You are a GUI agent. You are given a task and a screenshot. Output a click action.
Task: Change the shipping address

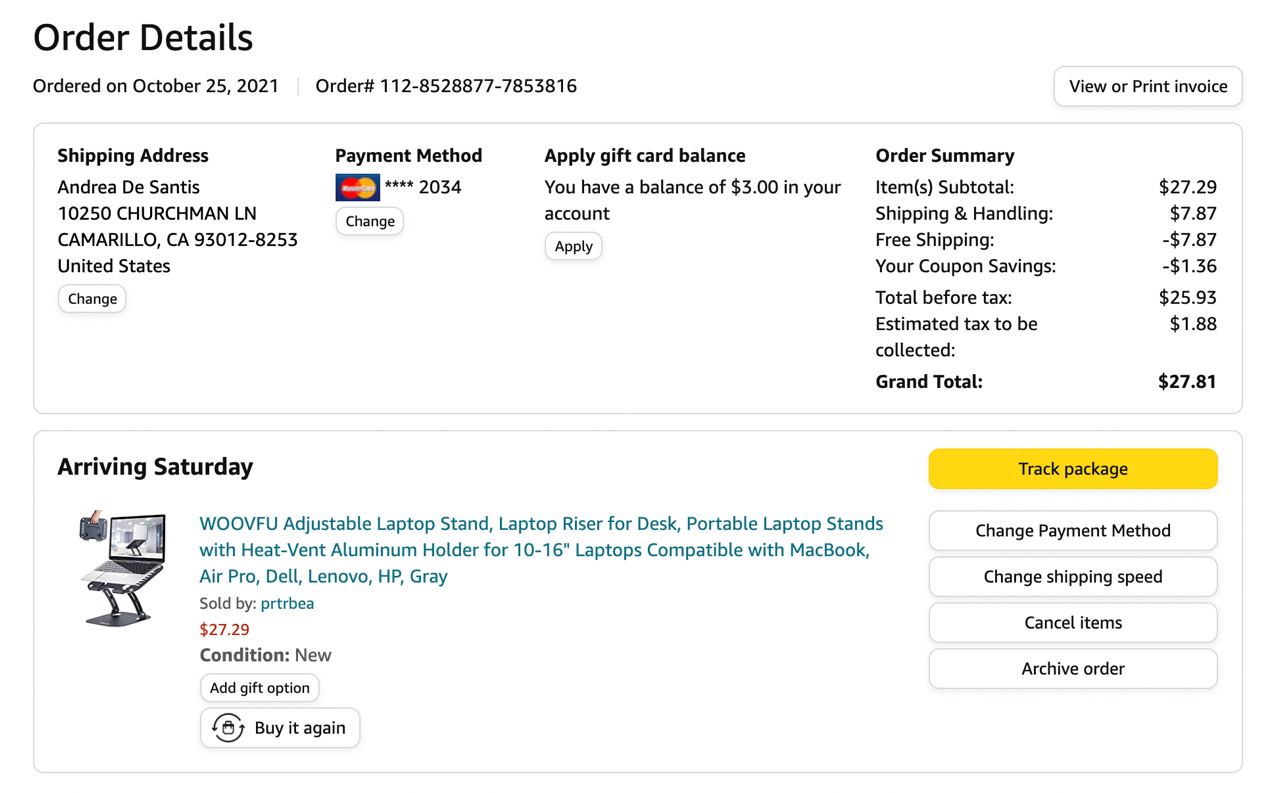(x=92, y=299)
